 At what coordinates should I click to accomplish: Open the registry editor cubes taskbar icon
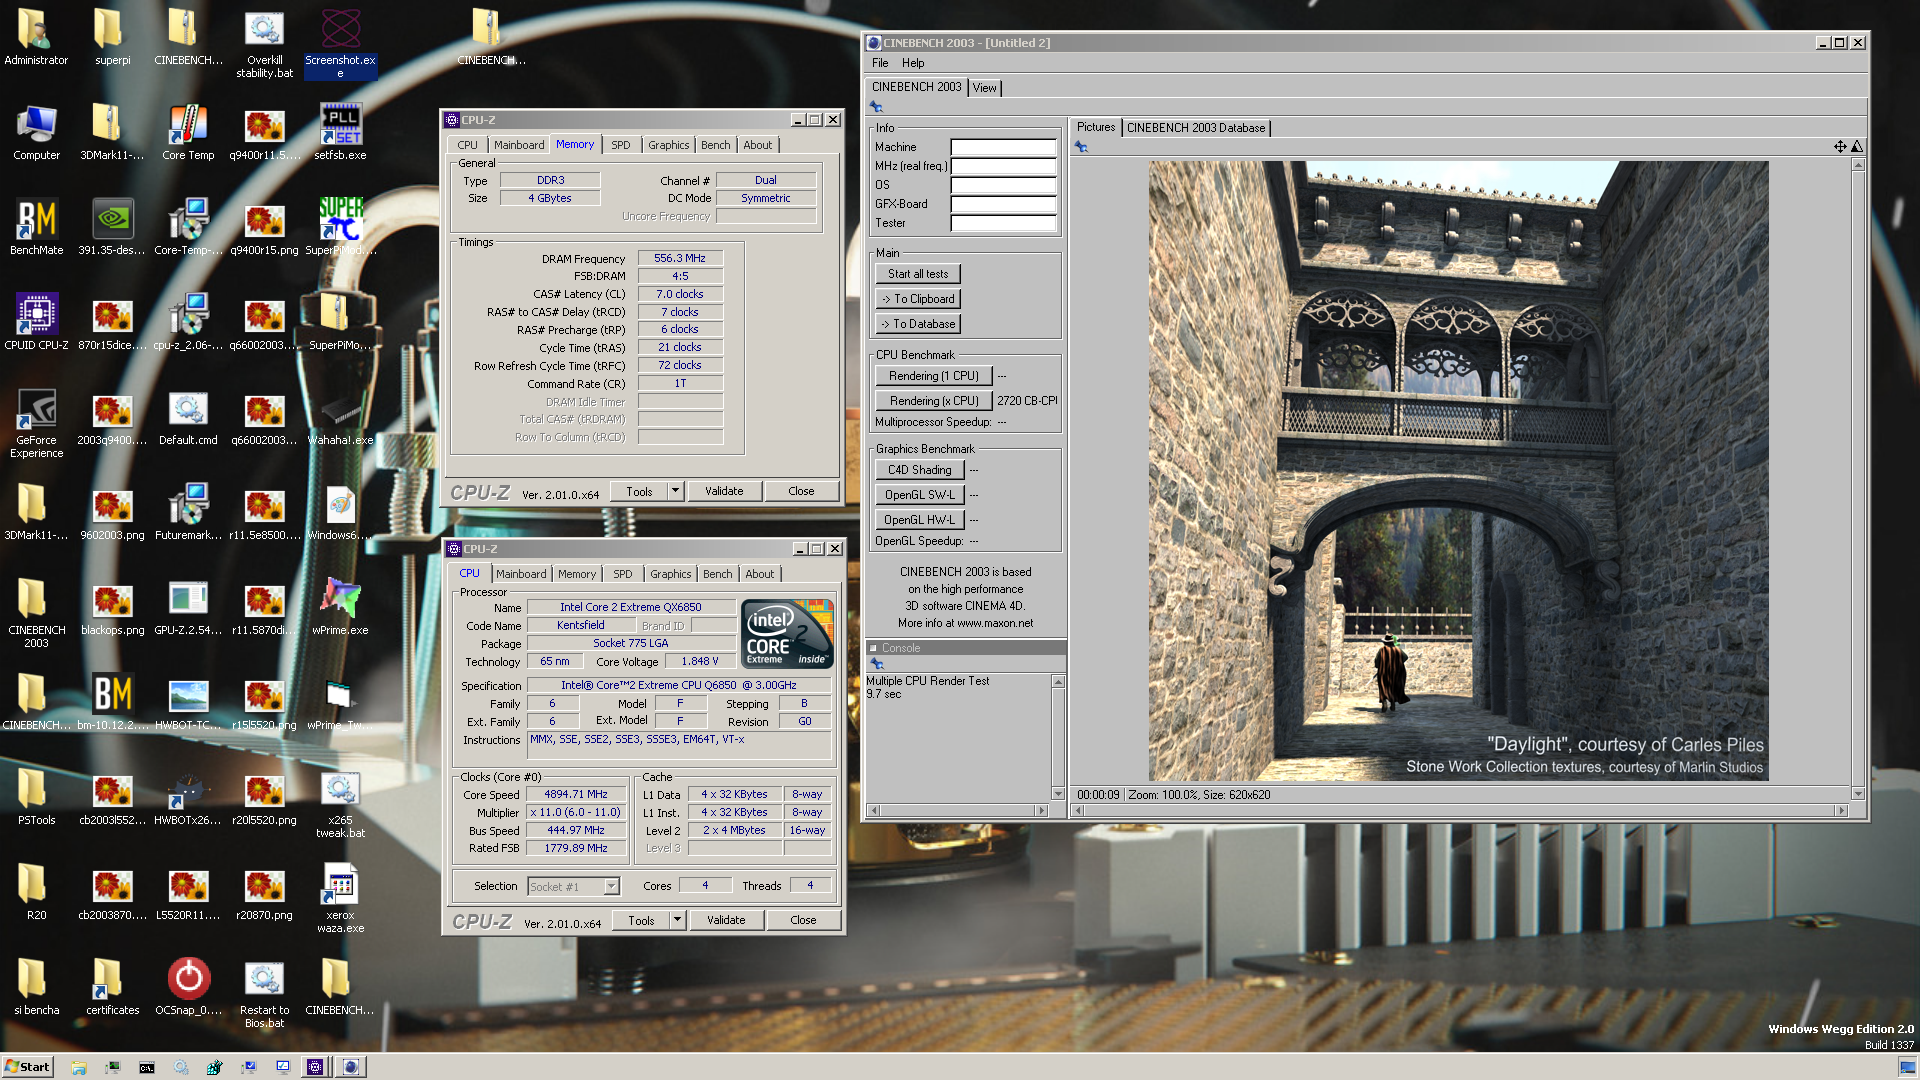[215, 1067]
